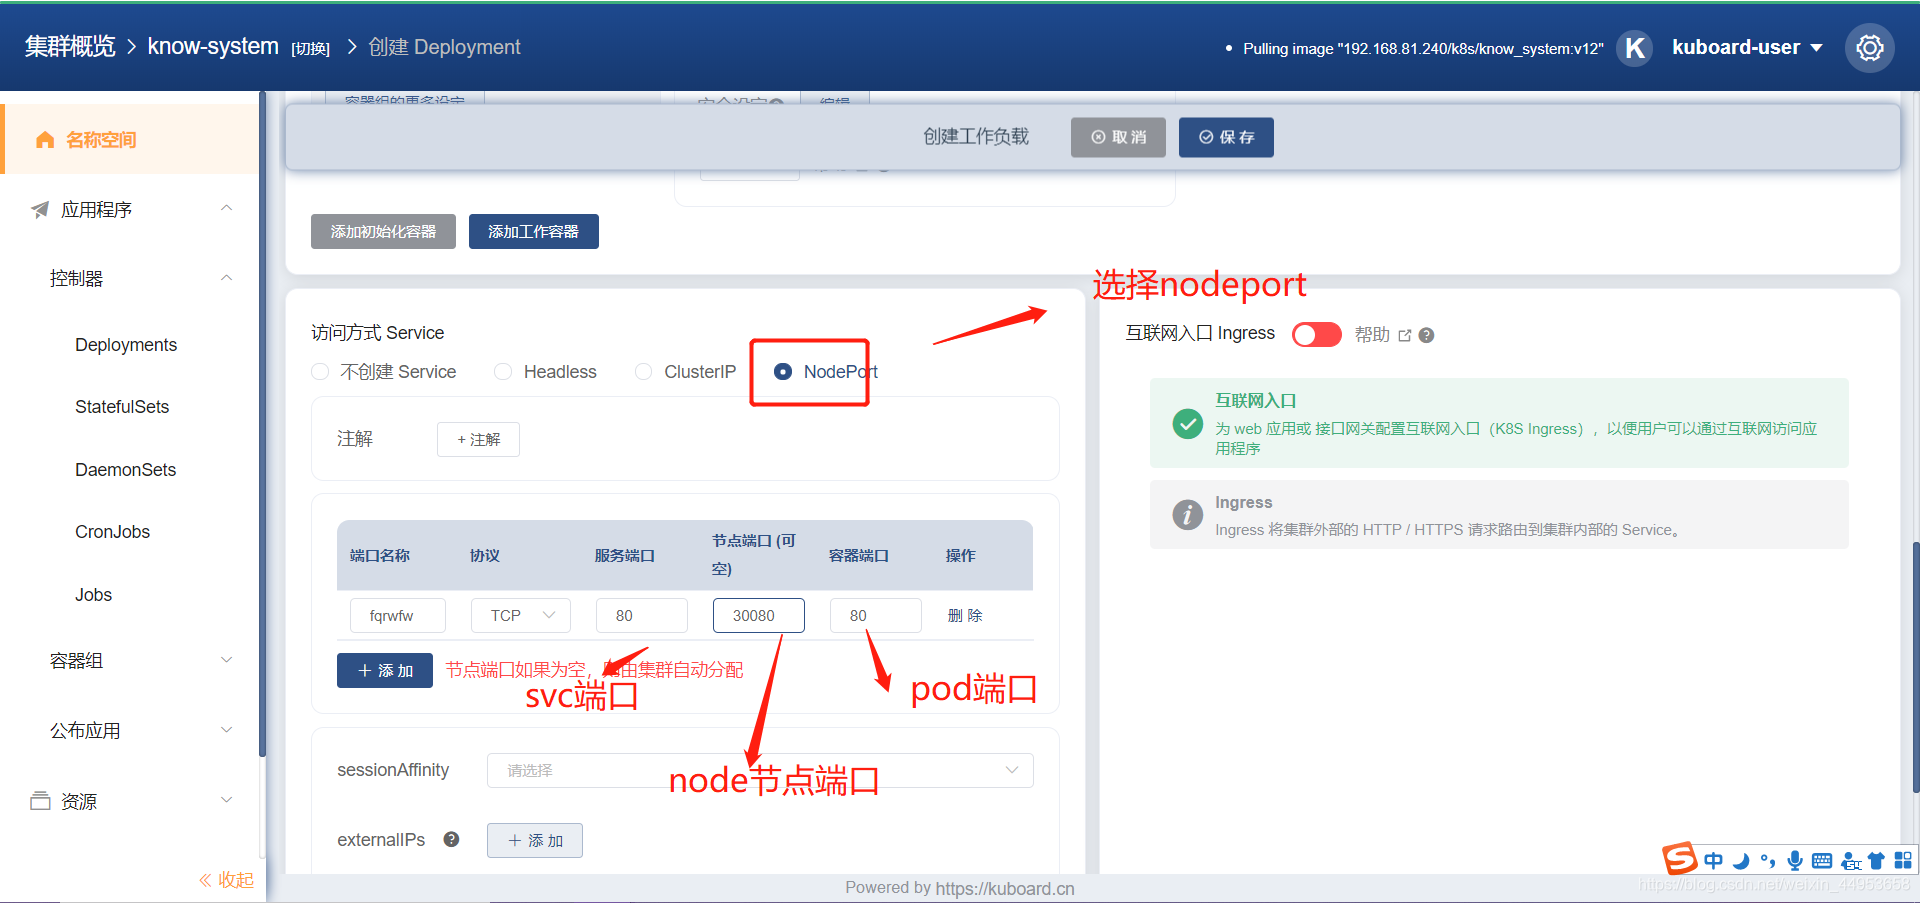Select the NodePort radio option

(x=826, y=372)
